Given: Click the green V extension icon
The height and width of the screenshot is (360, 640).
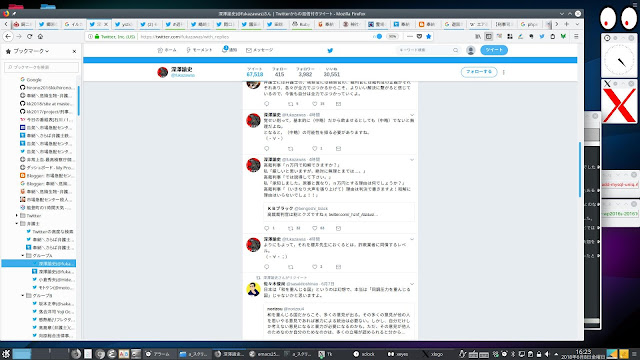Looking at the screenshot, I should click(563, 36).
